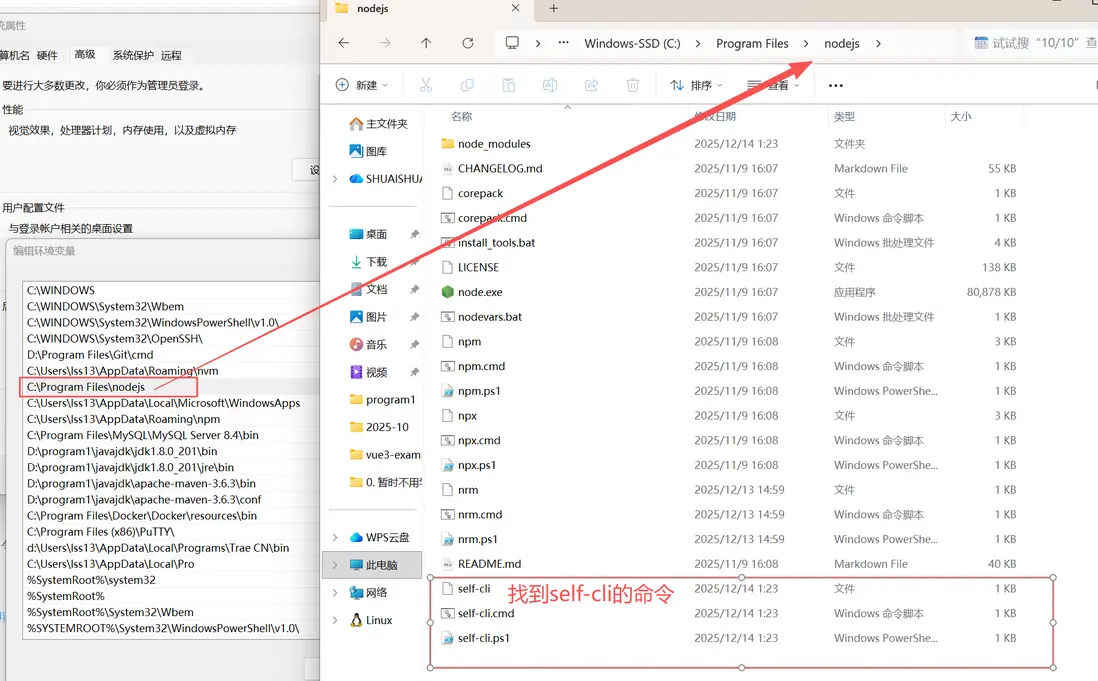Sort files by the 名称 column header
The width and height of the screenshot is (1098, 681).
[x=461, y=116]
